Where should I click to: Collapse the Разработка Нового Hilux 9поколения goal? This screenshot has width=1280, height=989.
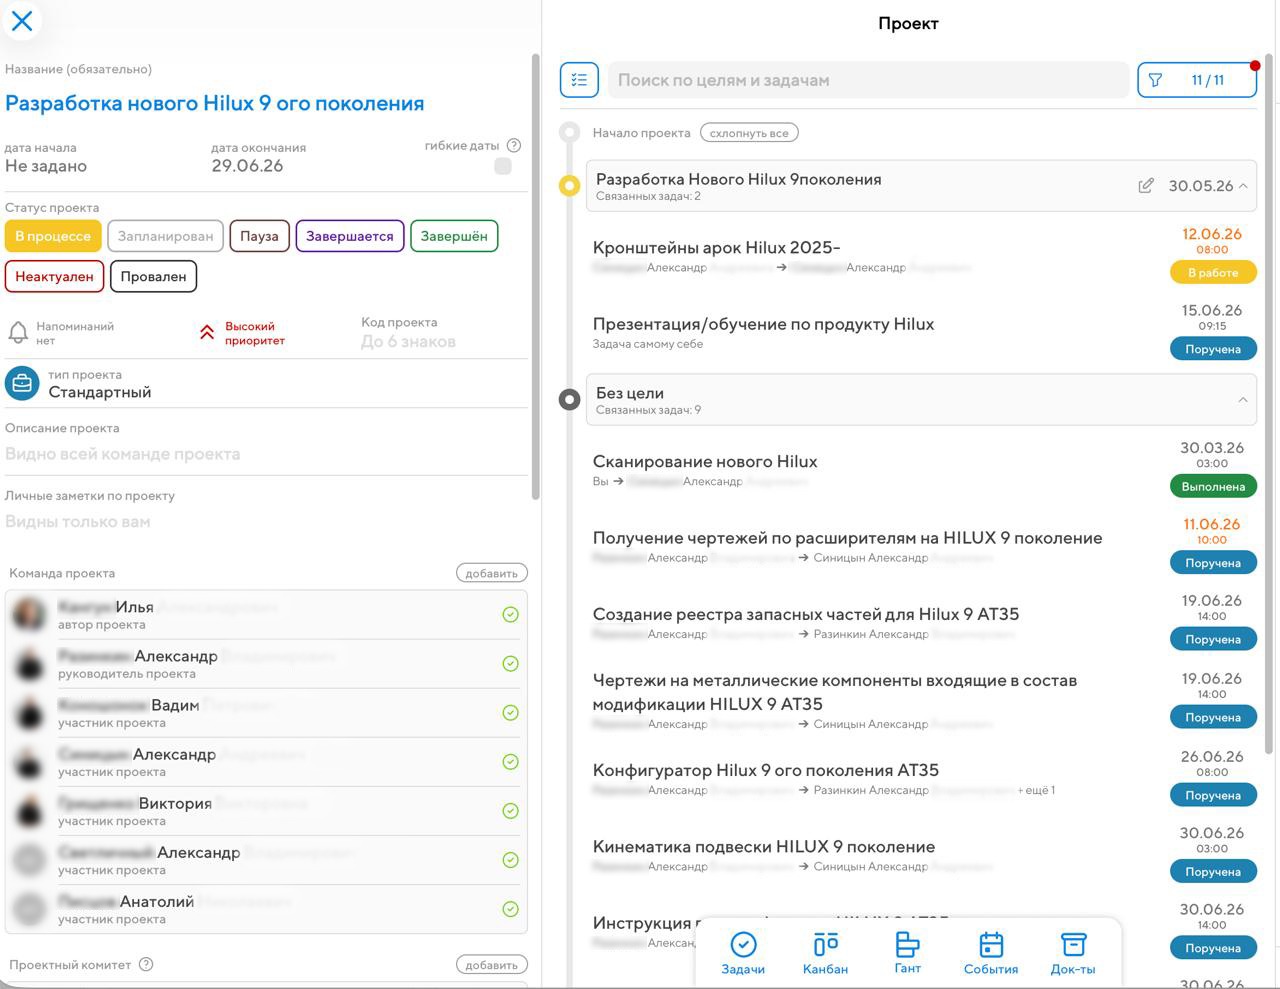click(x=1243, y=186)
